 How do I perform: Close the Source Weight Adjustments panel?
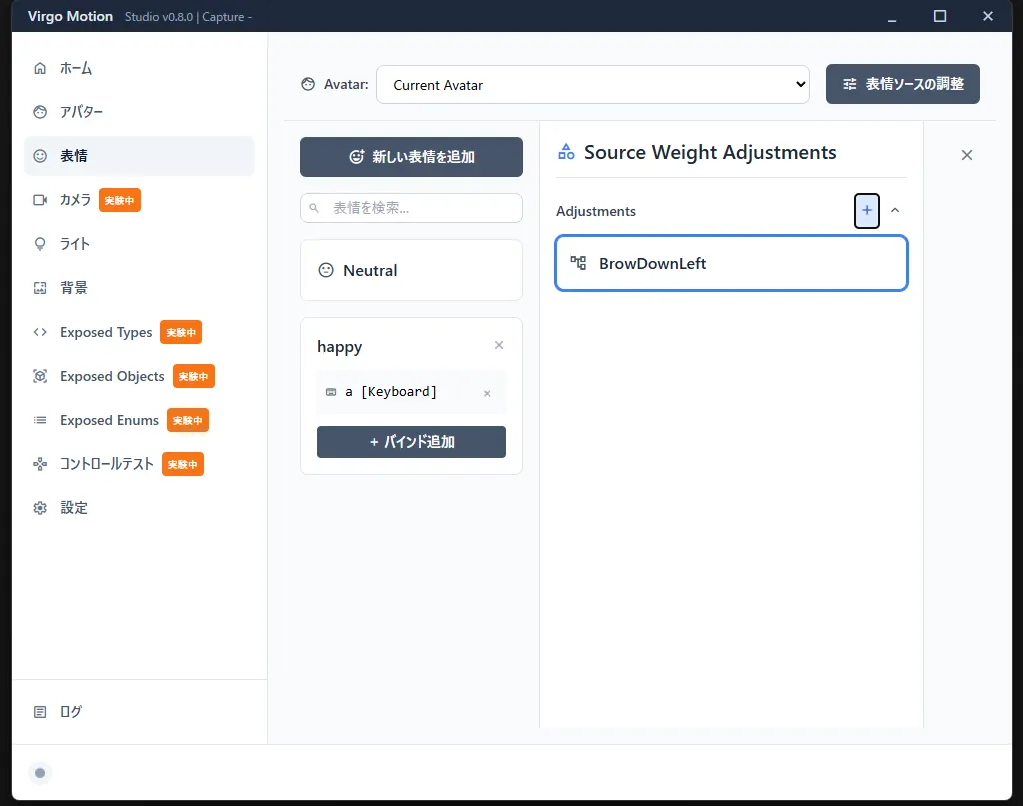[x=966, y=155]
